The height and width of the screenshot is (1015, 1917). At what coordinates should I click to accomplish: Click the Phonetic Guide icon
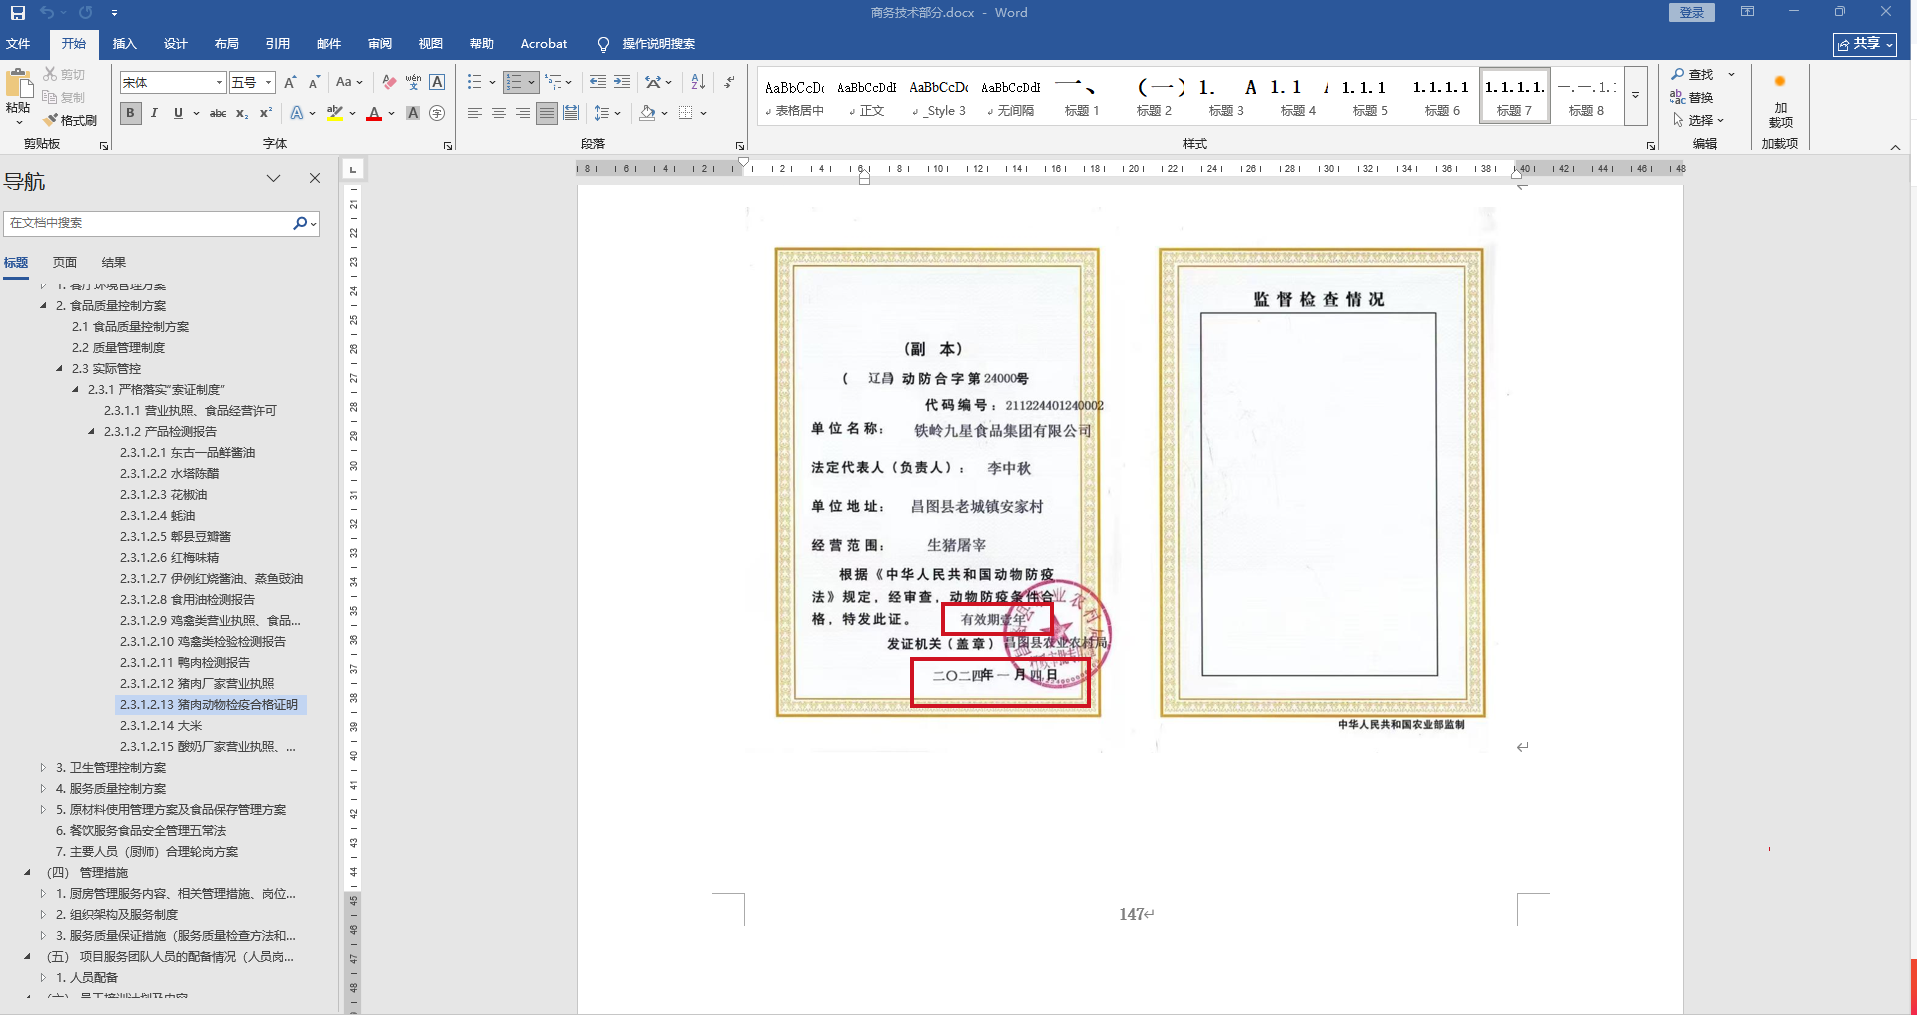413,83
